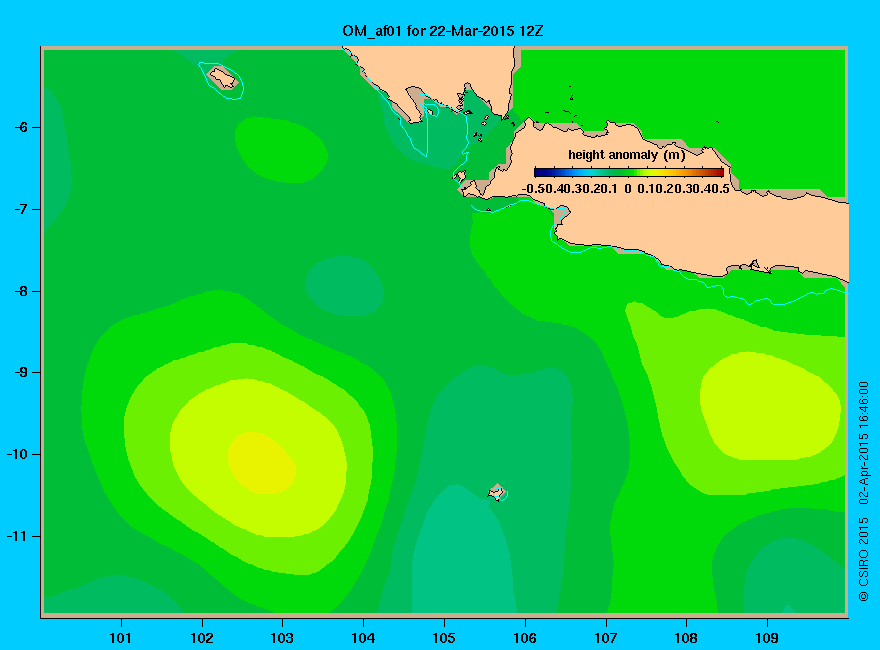The width and height of the screenshot is (880, 650).
Task: Click the small island near 105.6E, 10.5S
Action: click(x=497, y=492)
